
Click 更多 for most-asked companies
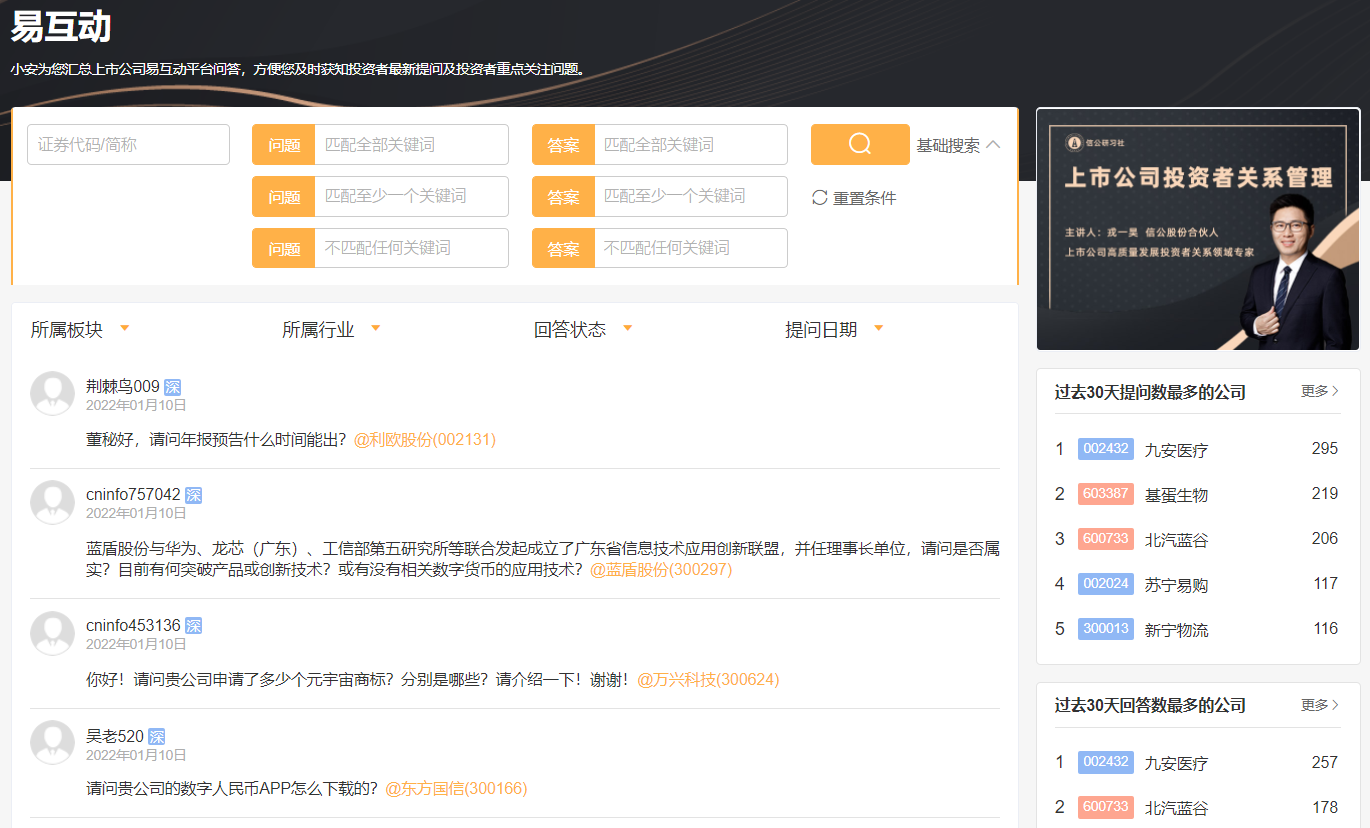pos(1320,391)
